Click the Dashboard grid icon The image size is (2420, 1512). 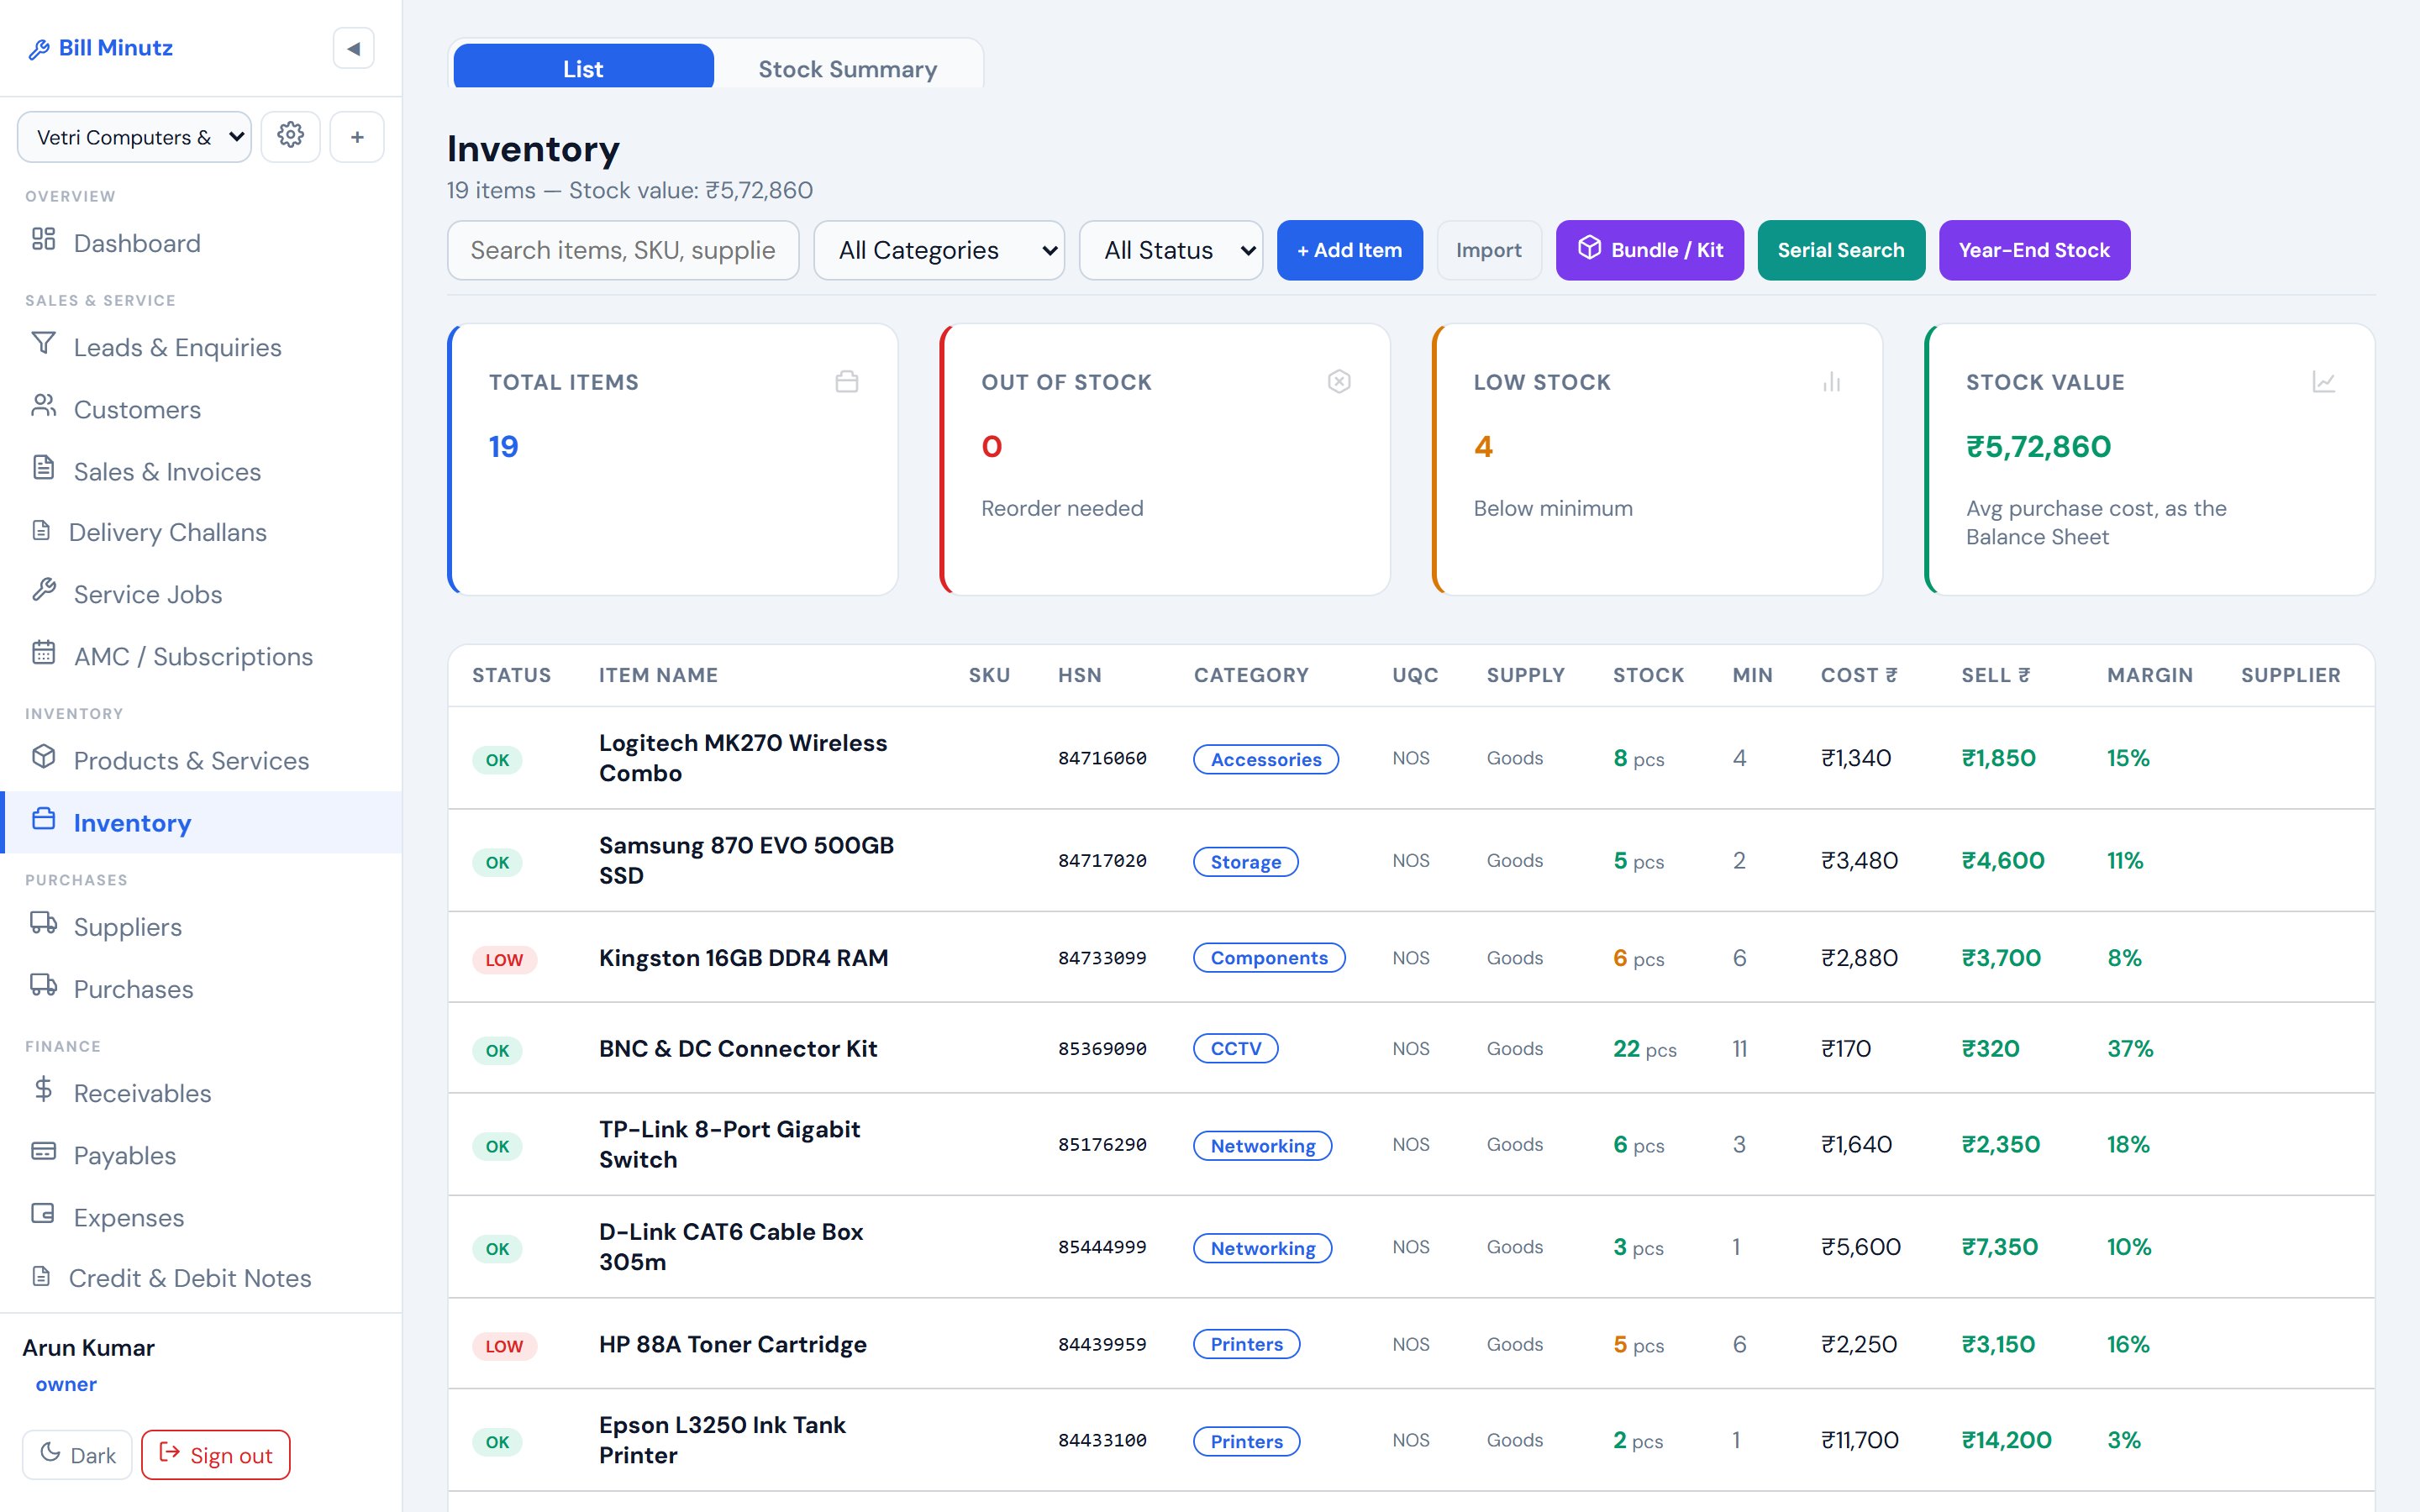click(x=43, y=239)
